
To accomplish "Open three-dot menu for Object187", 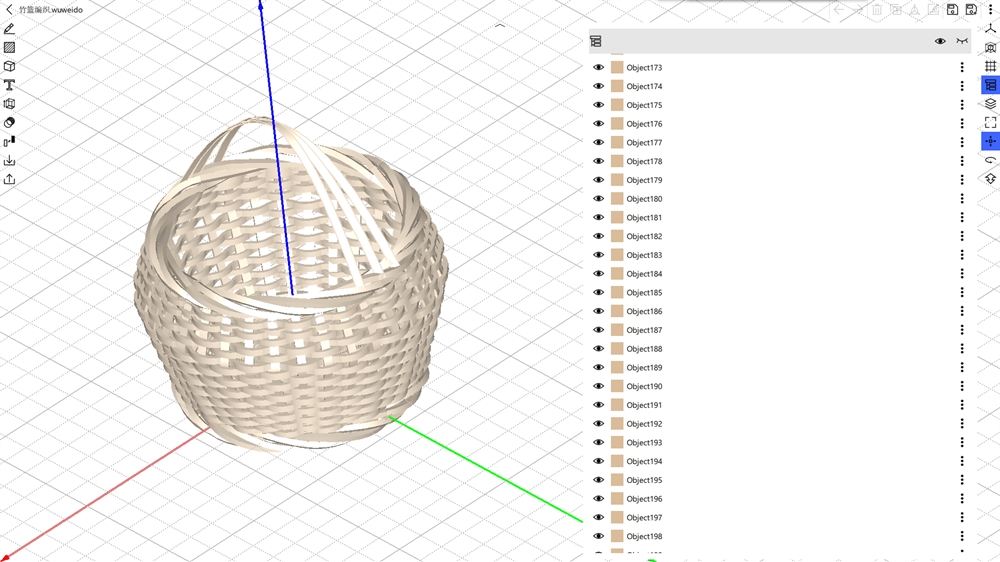I will pos(962,330).
